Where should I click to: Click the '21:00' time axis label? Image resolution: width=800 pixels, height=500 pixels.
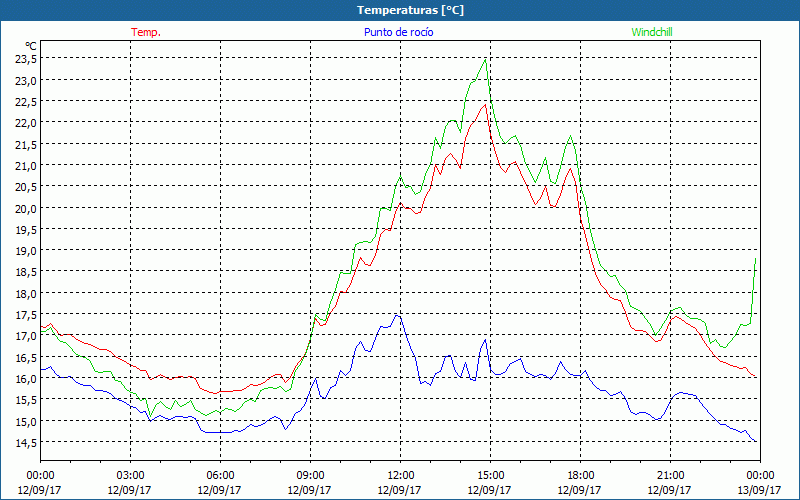tap(670, 476)
